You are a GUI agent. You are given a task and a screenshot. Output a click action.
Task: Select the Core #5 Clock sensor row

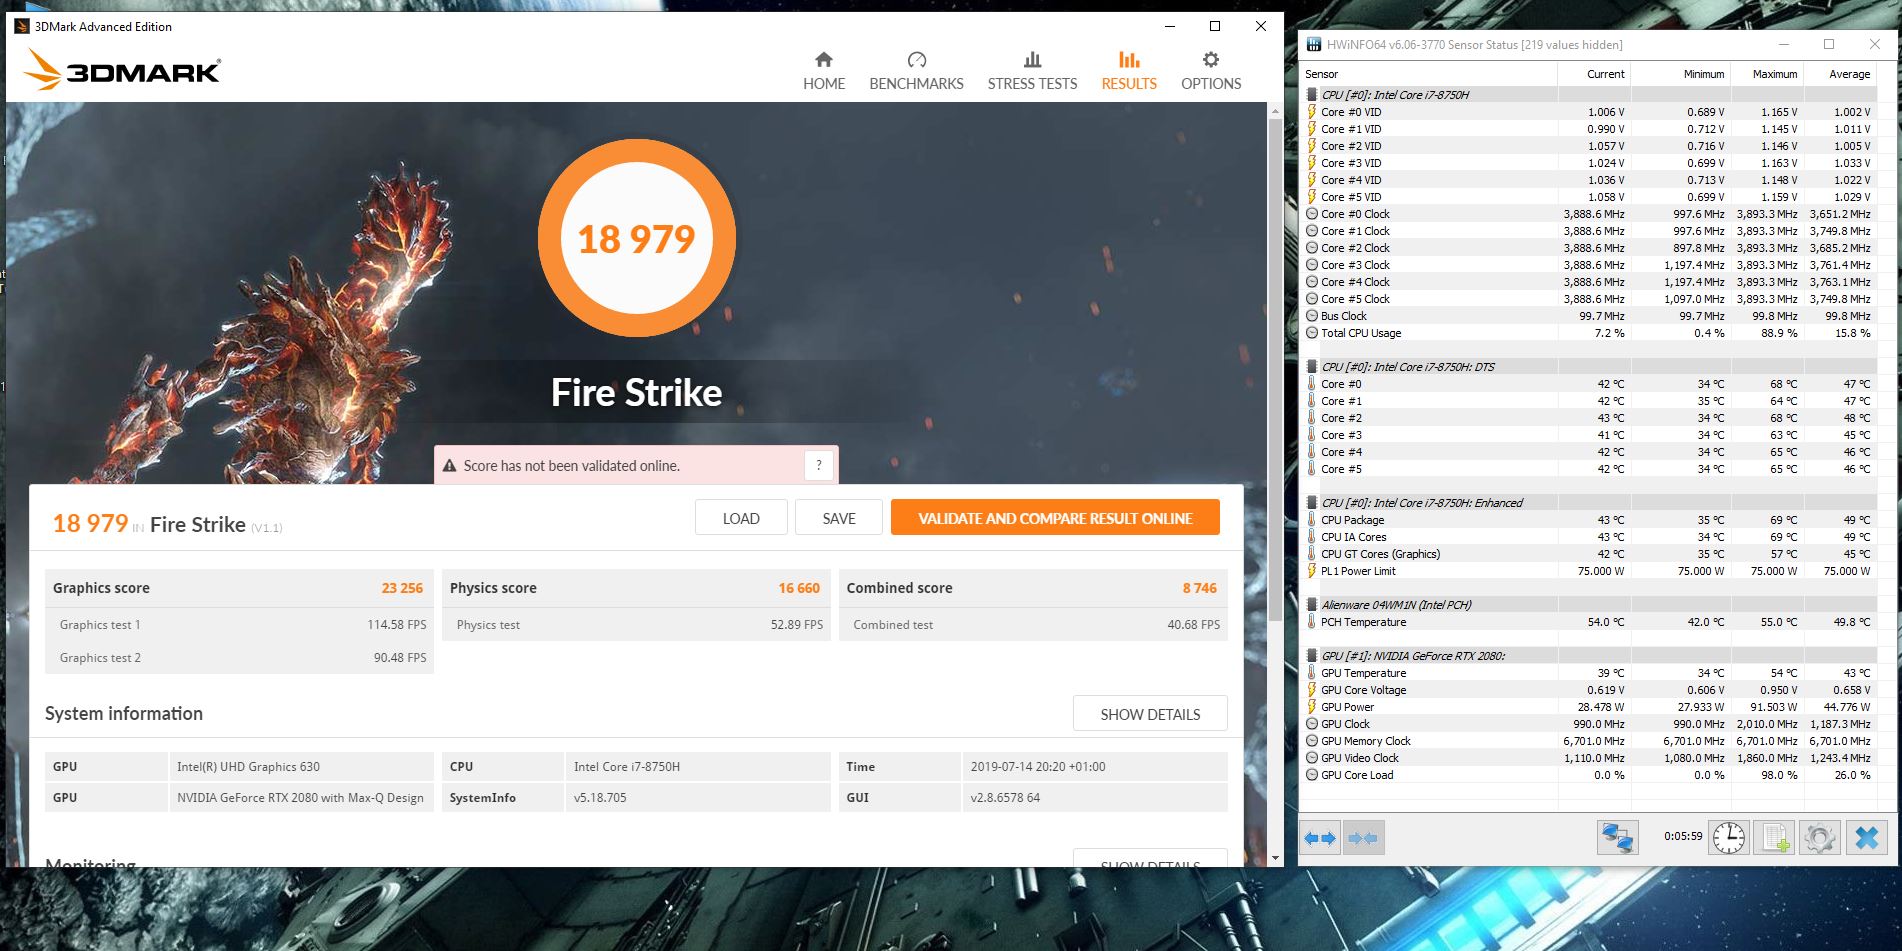tap(1590, 299)
